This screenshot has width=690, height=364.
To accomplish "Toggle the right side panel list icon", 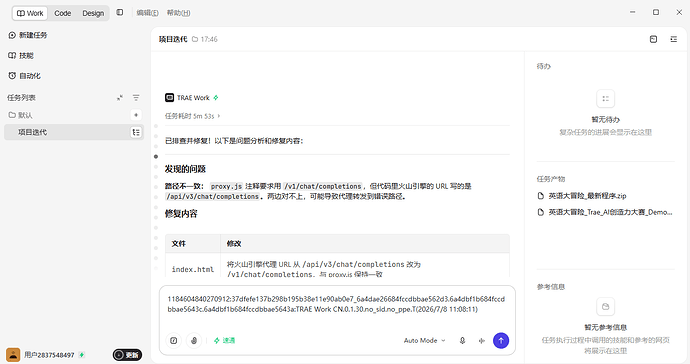I will pyautogui.click(x=673, y=39).
